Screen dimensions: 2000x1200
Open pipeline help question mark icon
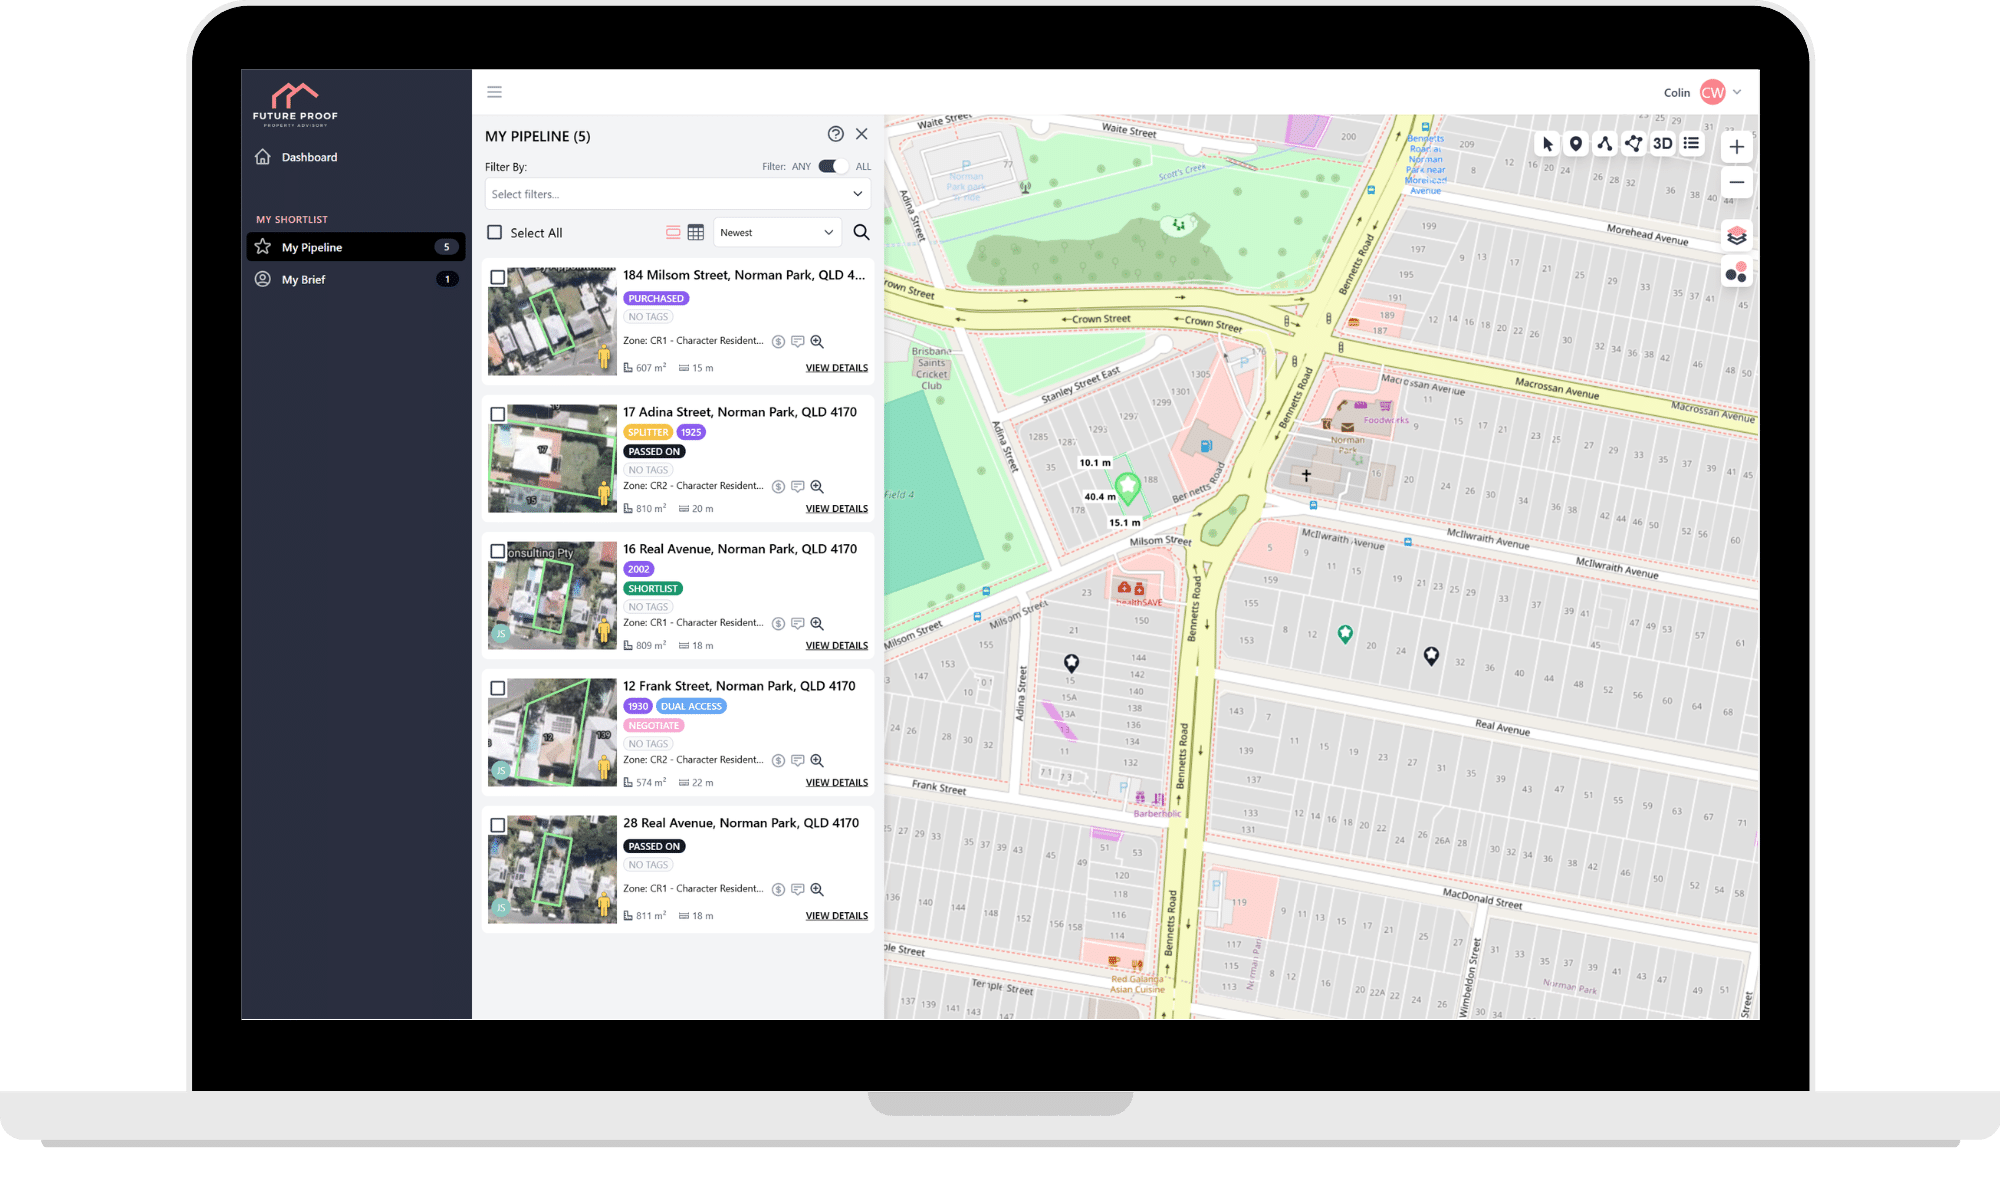836,134
